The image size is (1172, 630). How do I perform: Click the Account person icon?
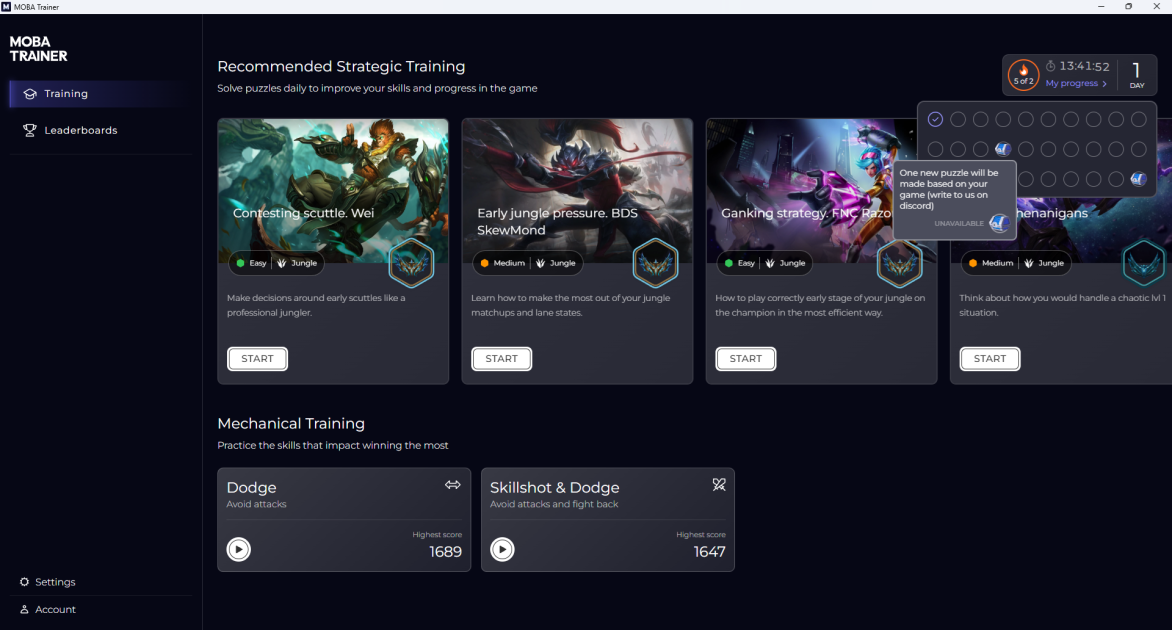pyautogui.click(x=25, y=609)
